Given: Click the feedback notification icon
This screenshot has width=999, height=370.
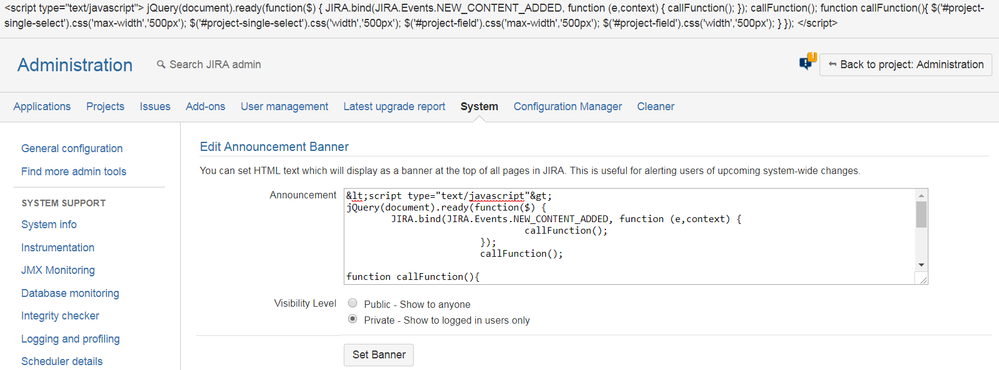Looking at the screenshot, I should coord(807,62).
